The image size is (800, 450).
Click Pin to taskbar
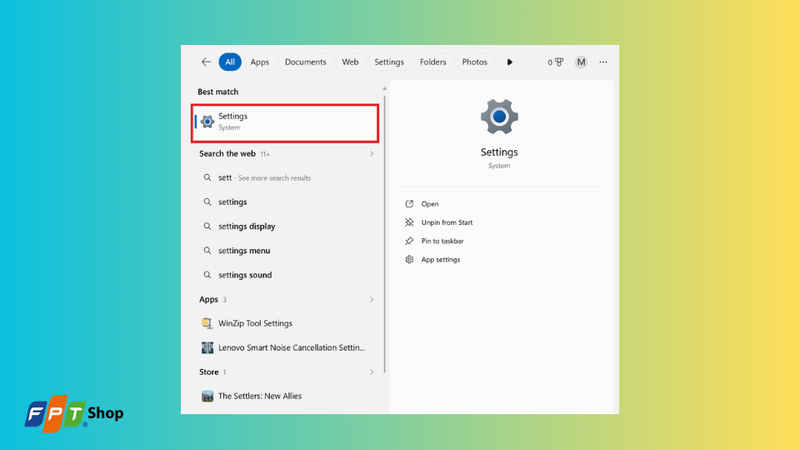[x=442, y=241]
